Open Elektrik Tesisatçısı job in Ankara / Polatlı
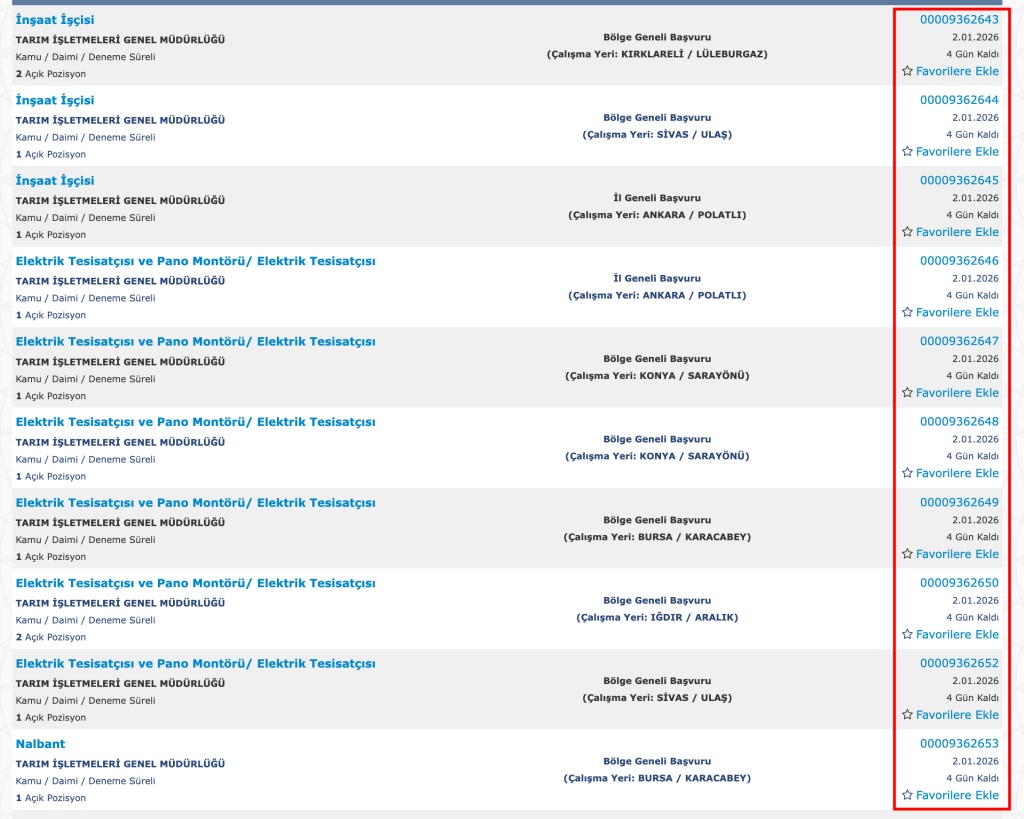 (x=195, y=261)
